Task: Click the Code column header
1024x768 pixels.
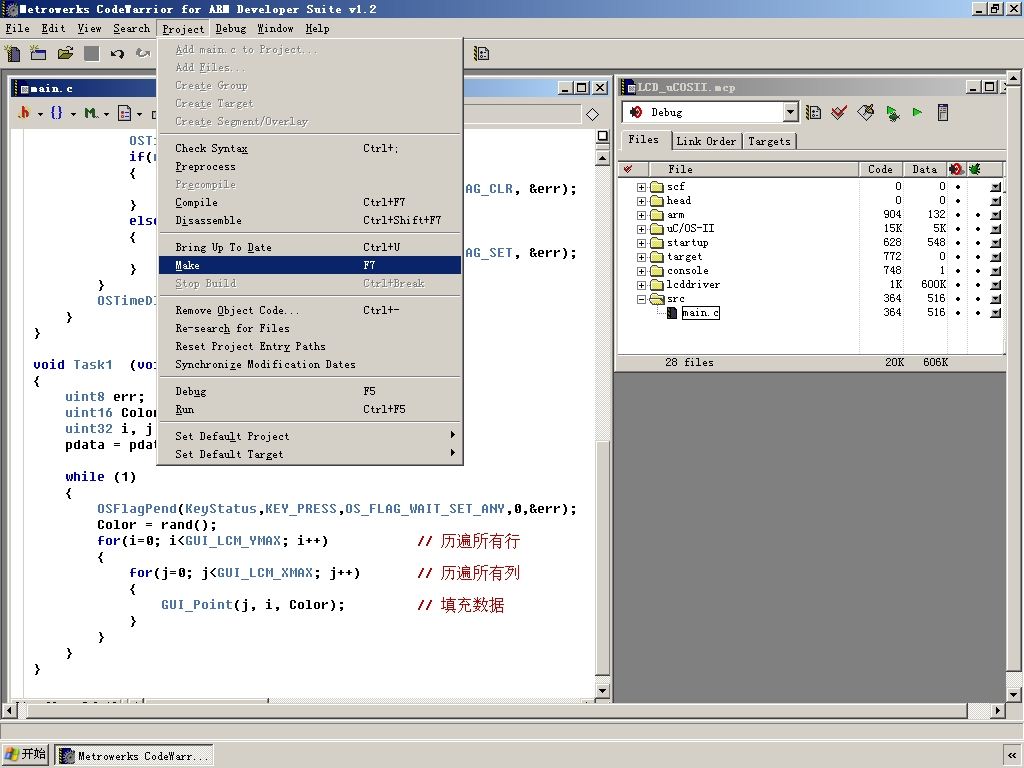Action: click(x=880, y=169)
